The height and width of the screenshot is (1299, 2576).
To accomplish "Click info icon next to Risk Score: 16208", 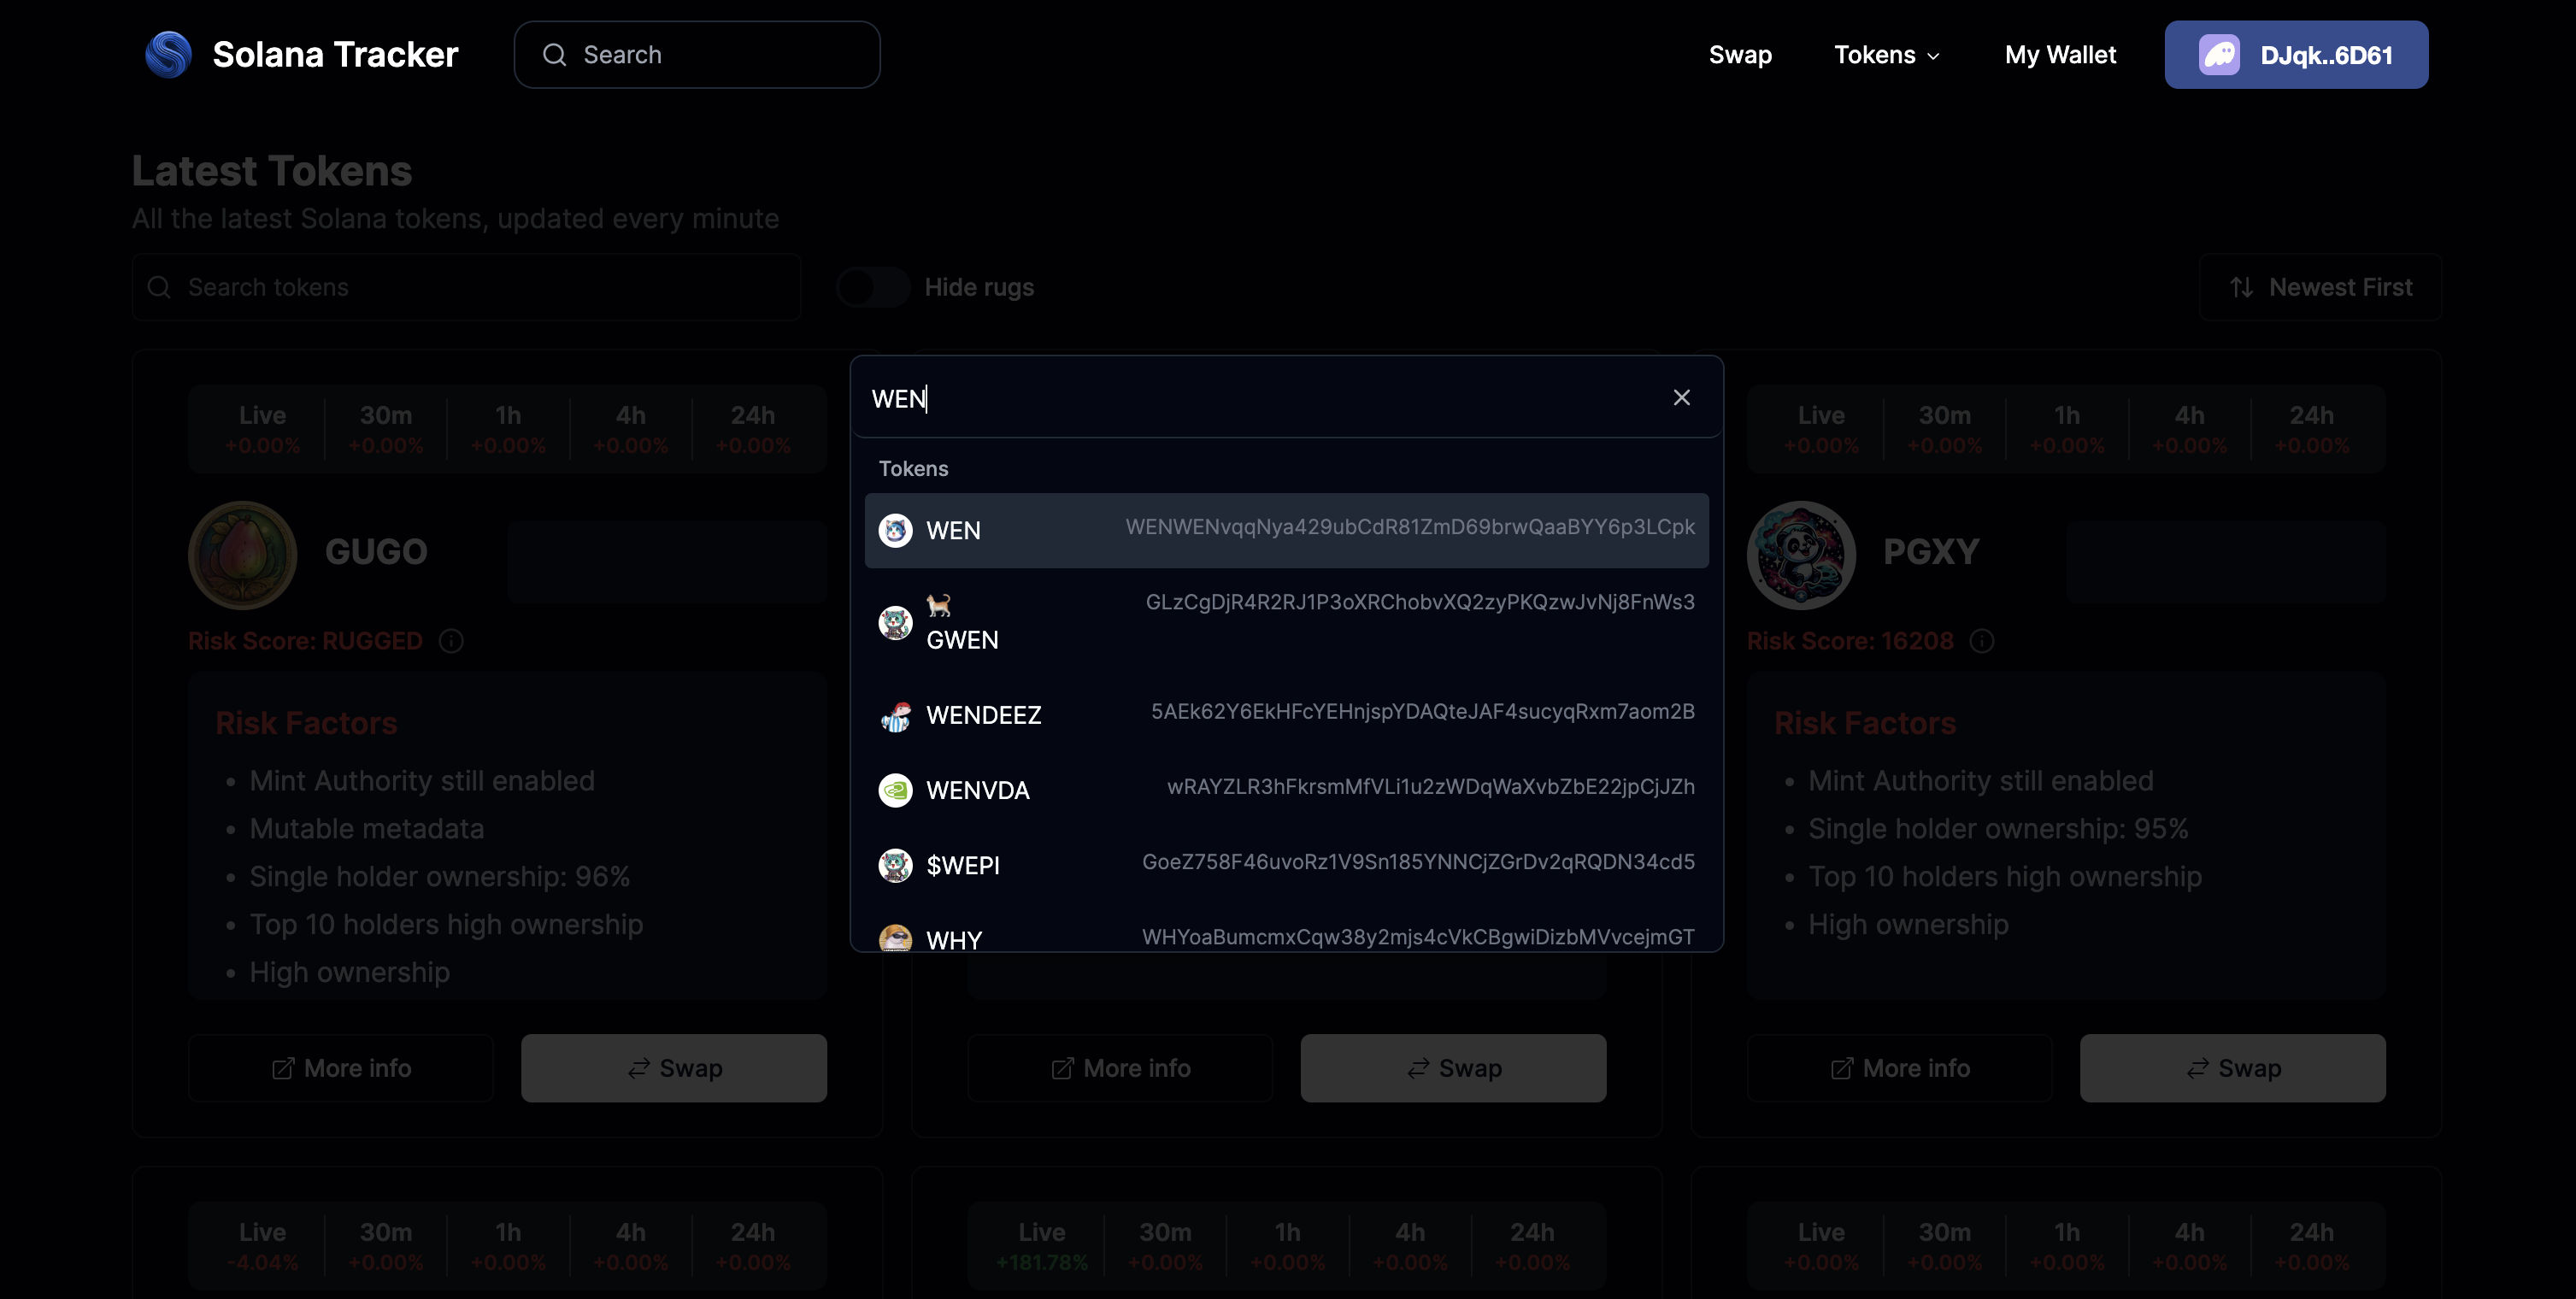I will tap(1982, 641).
